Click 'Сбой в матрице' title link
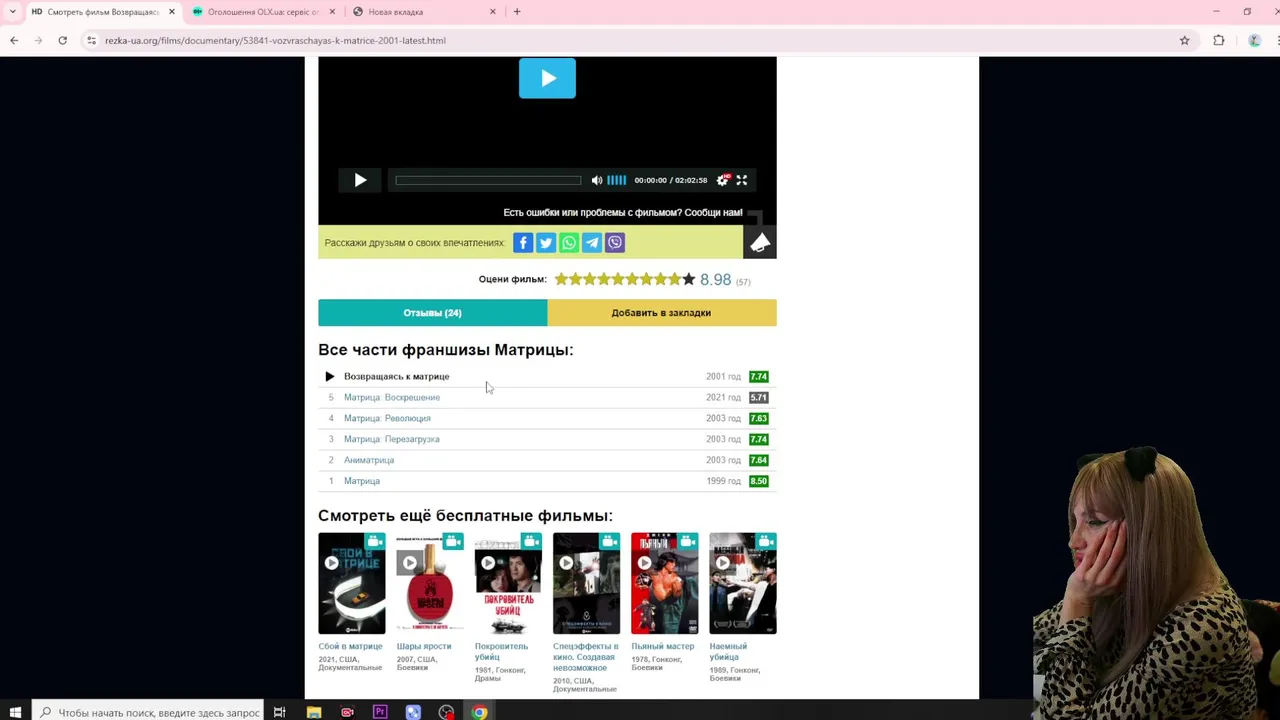This screenshot has height=720, width=1280. [x=350, y=646]
